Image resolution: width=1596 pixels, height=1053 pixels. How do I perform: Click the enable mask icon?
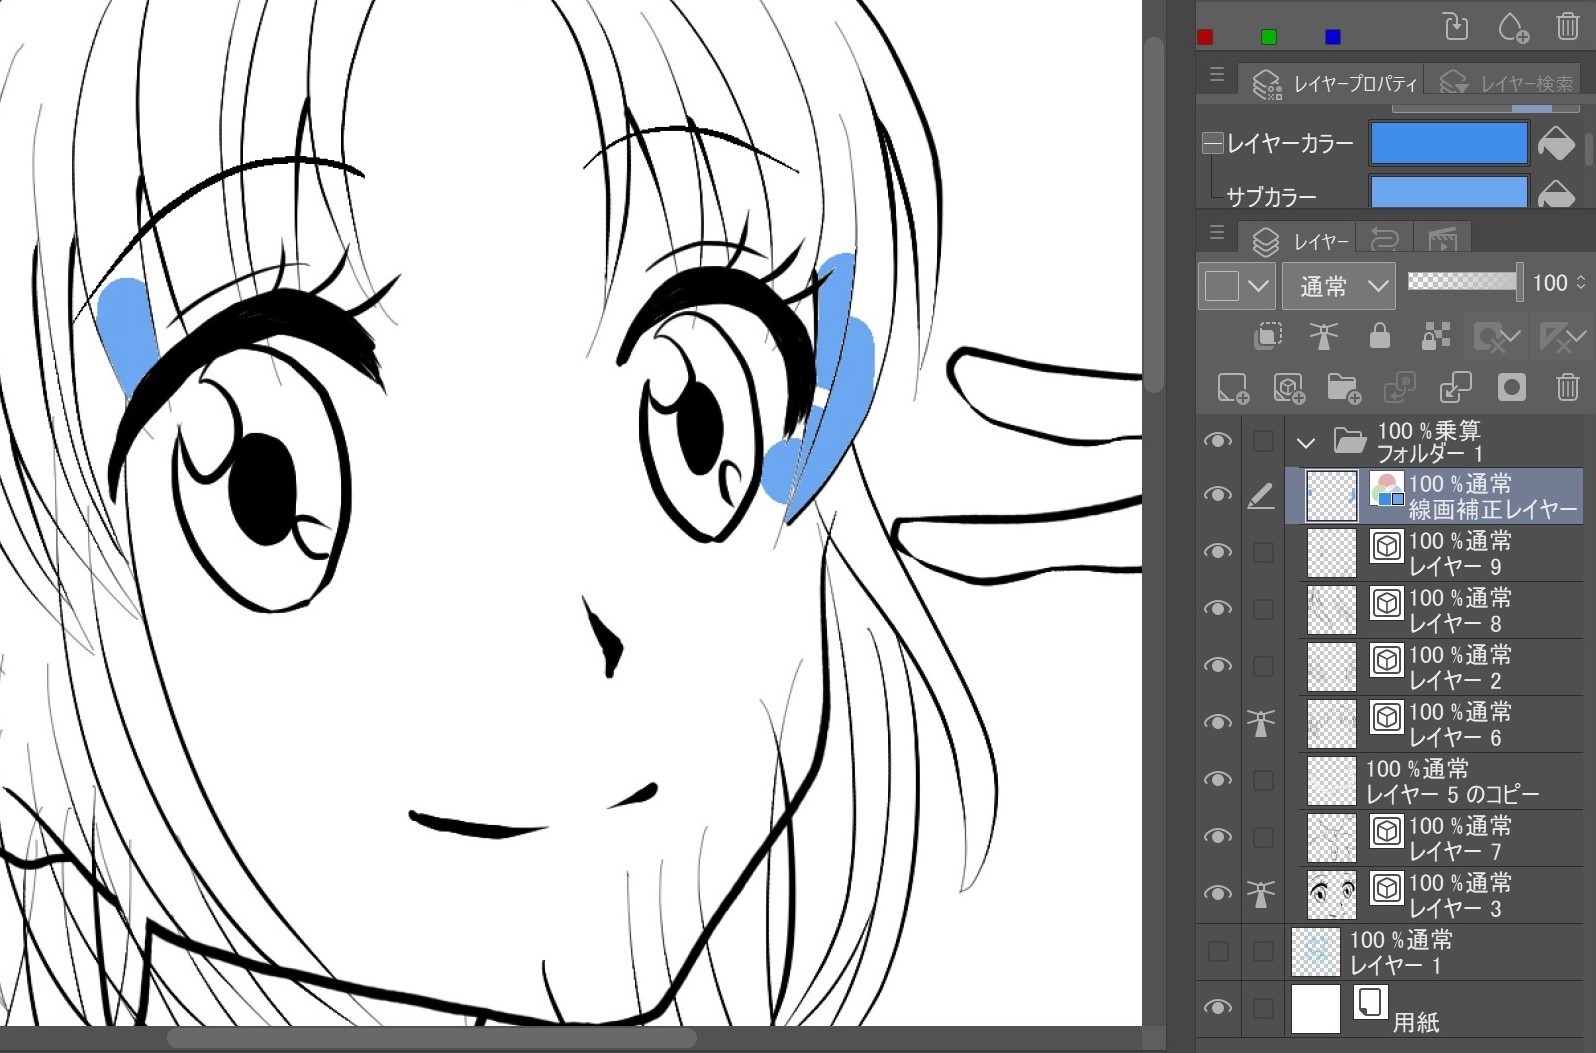[1497, 337]
